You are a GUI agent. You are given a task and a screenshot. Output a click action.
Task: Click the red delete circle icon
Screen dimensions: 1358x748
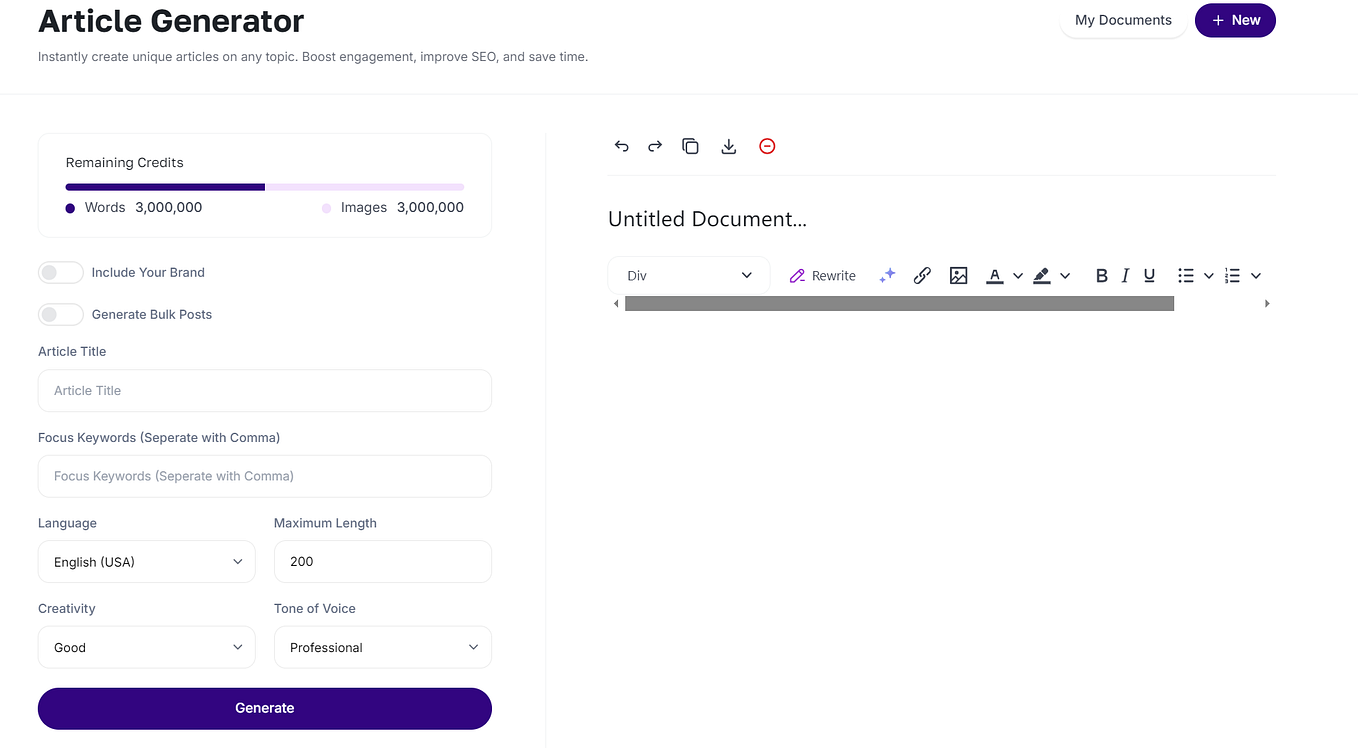pyautogui.click(x=767, y=146)
